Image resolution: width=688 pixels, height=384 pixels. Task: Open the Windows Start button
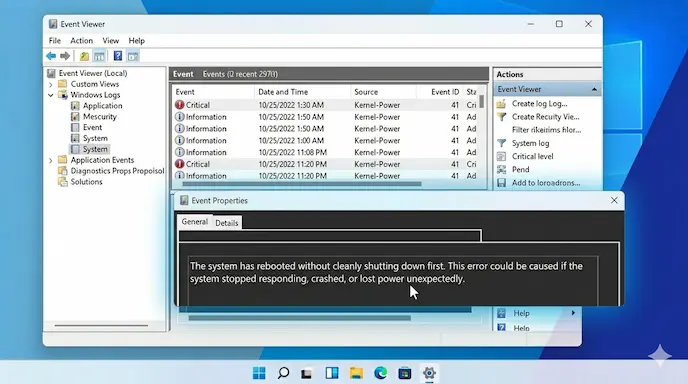259,373
